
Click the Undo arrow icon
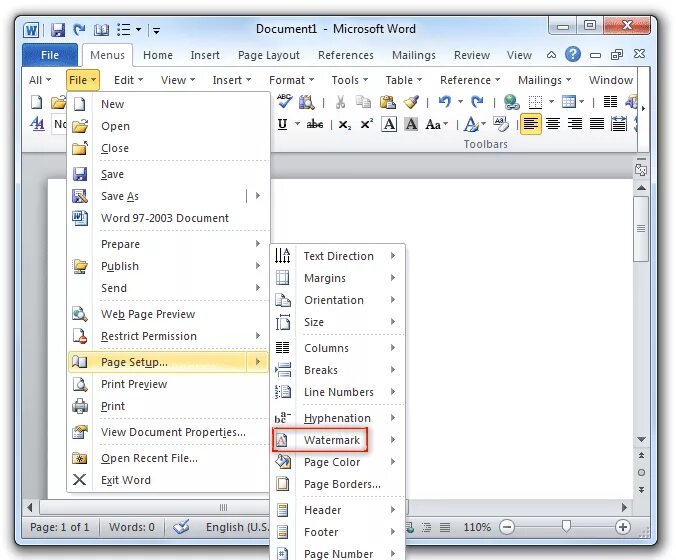(444, 102)
